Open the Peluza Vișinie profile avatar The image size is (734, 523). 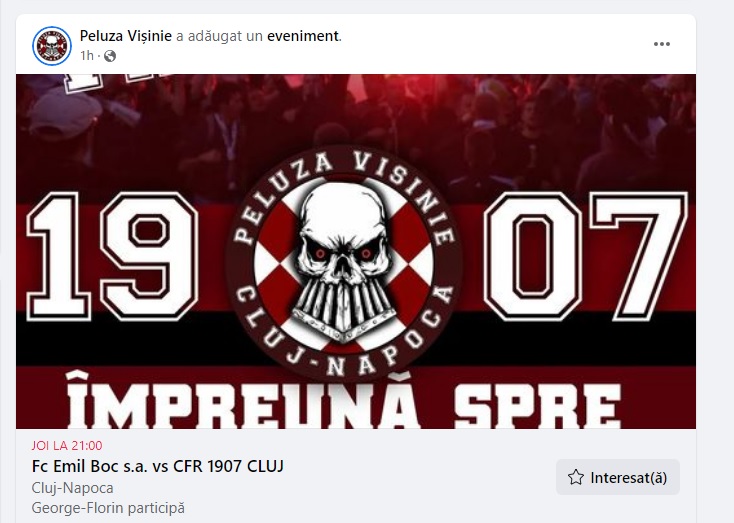[x=52, y=46]
